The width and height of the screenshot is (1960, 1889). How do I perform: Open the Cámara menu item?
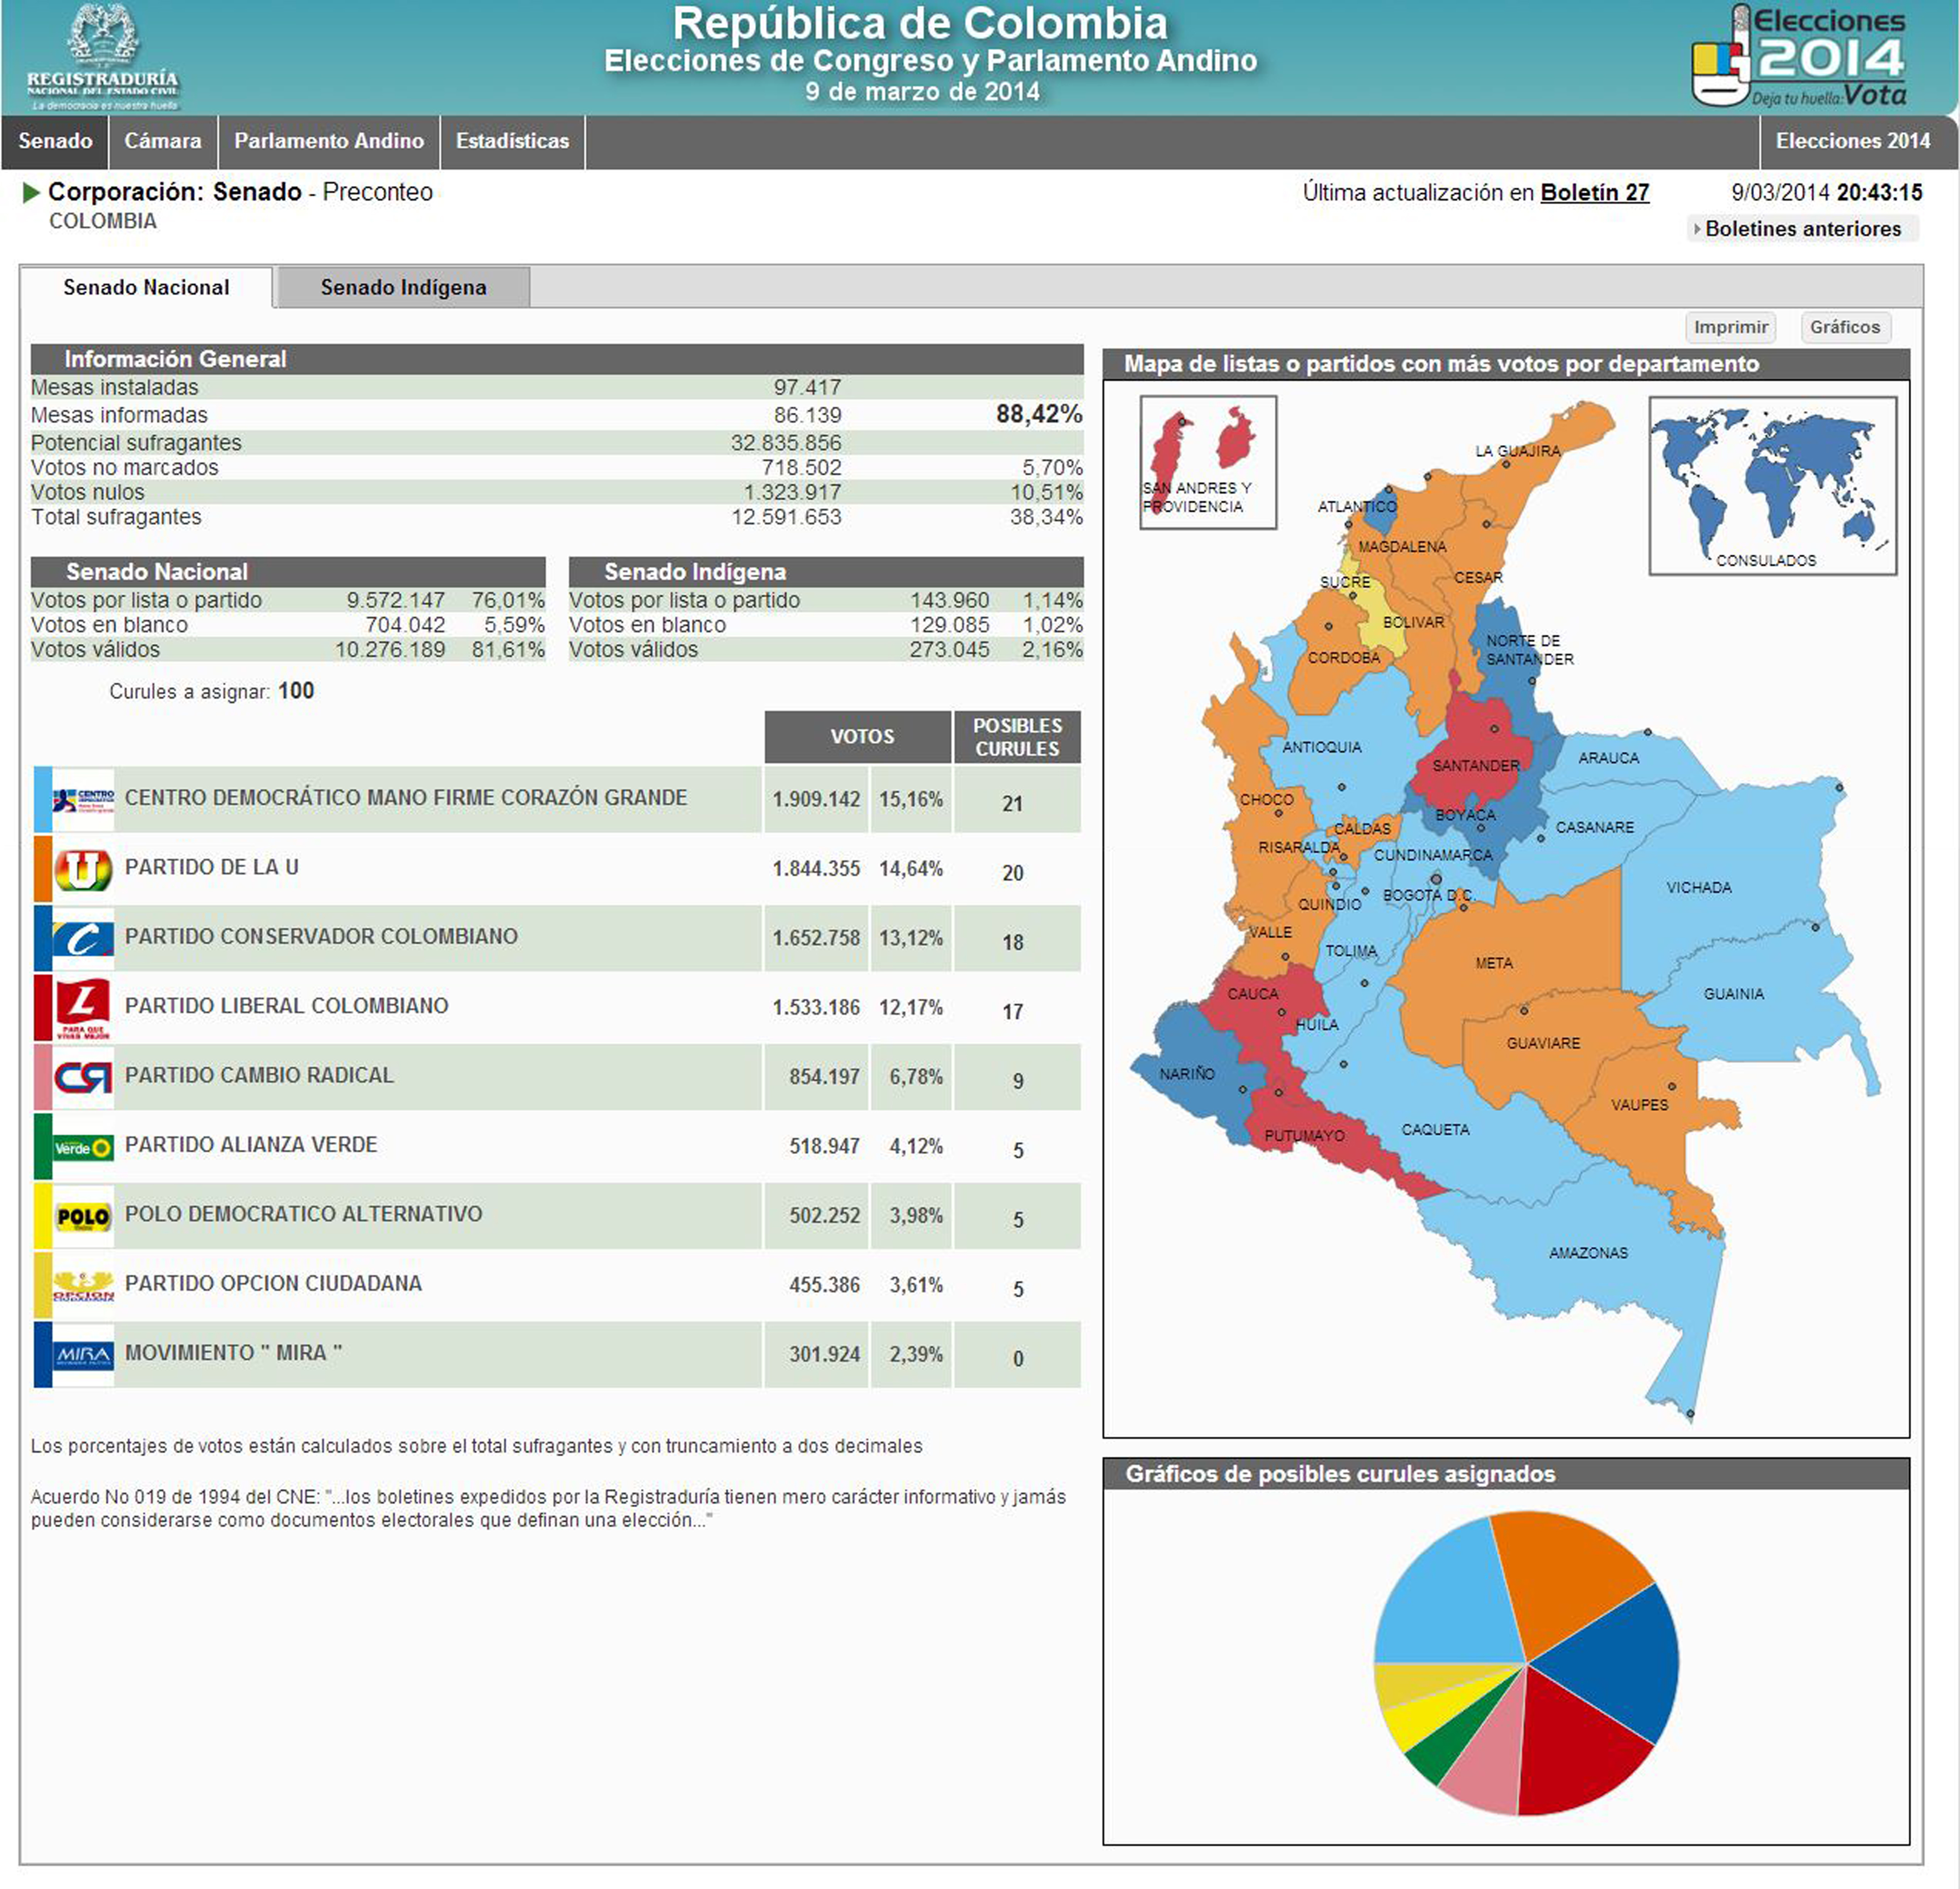click(x=163, y=141)
